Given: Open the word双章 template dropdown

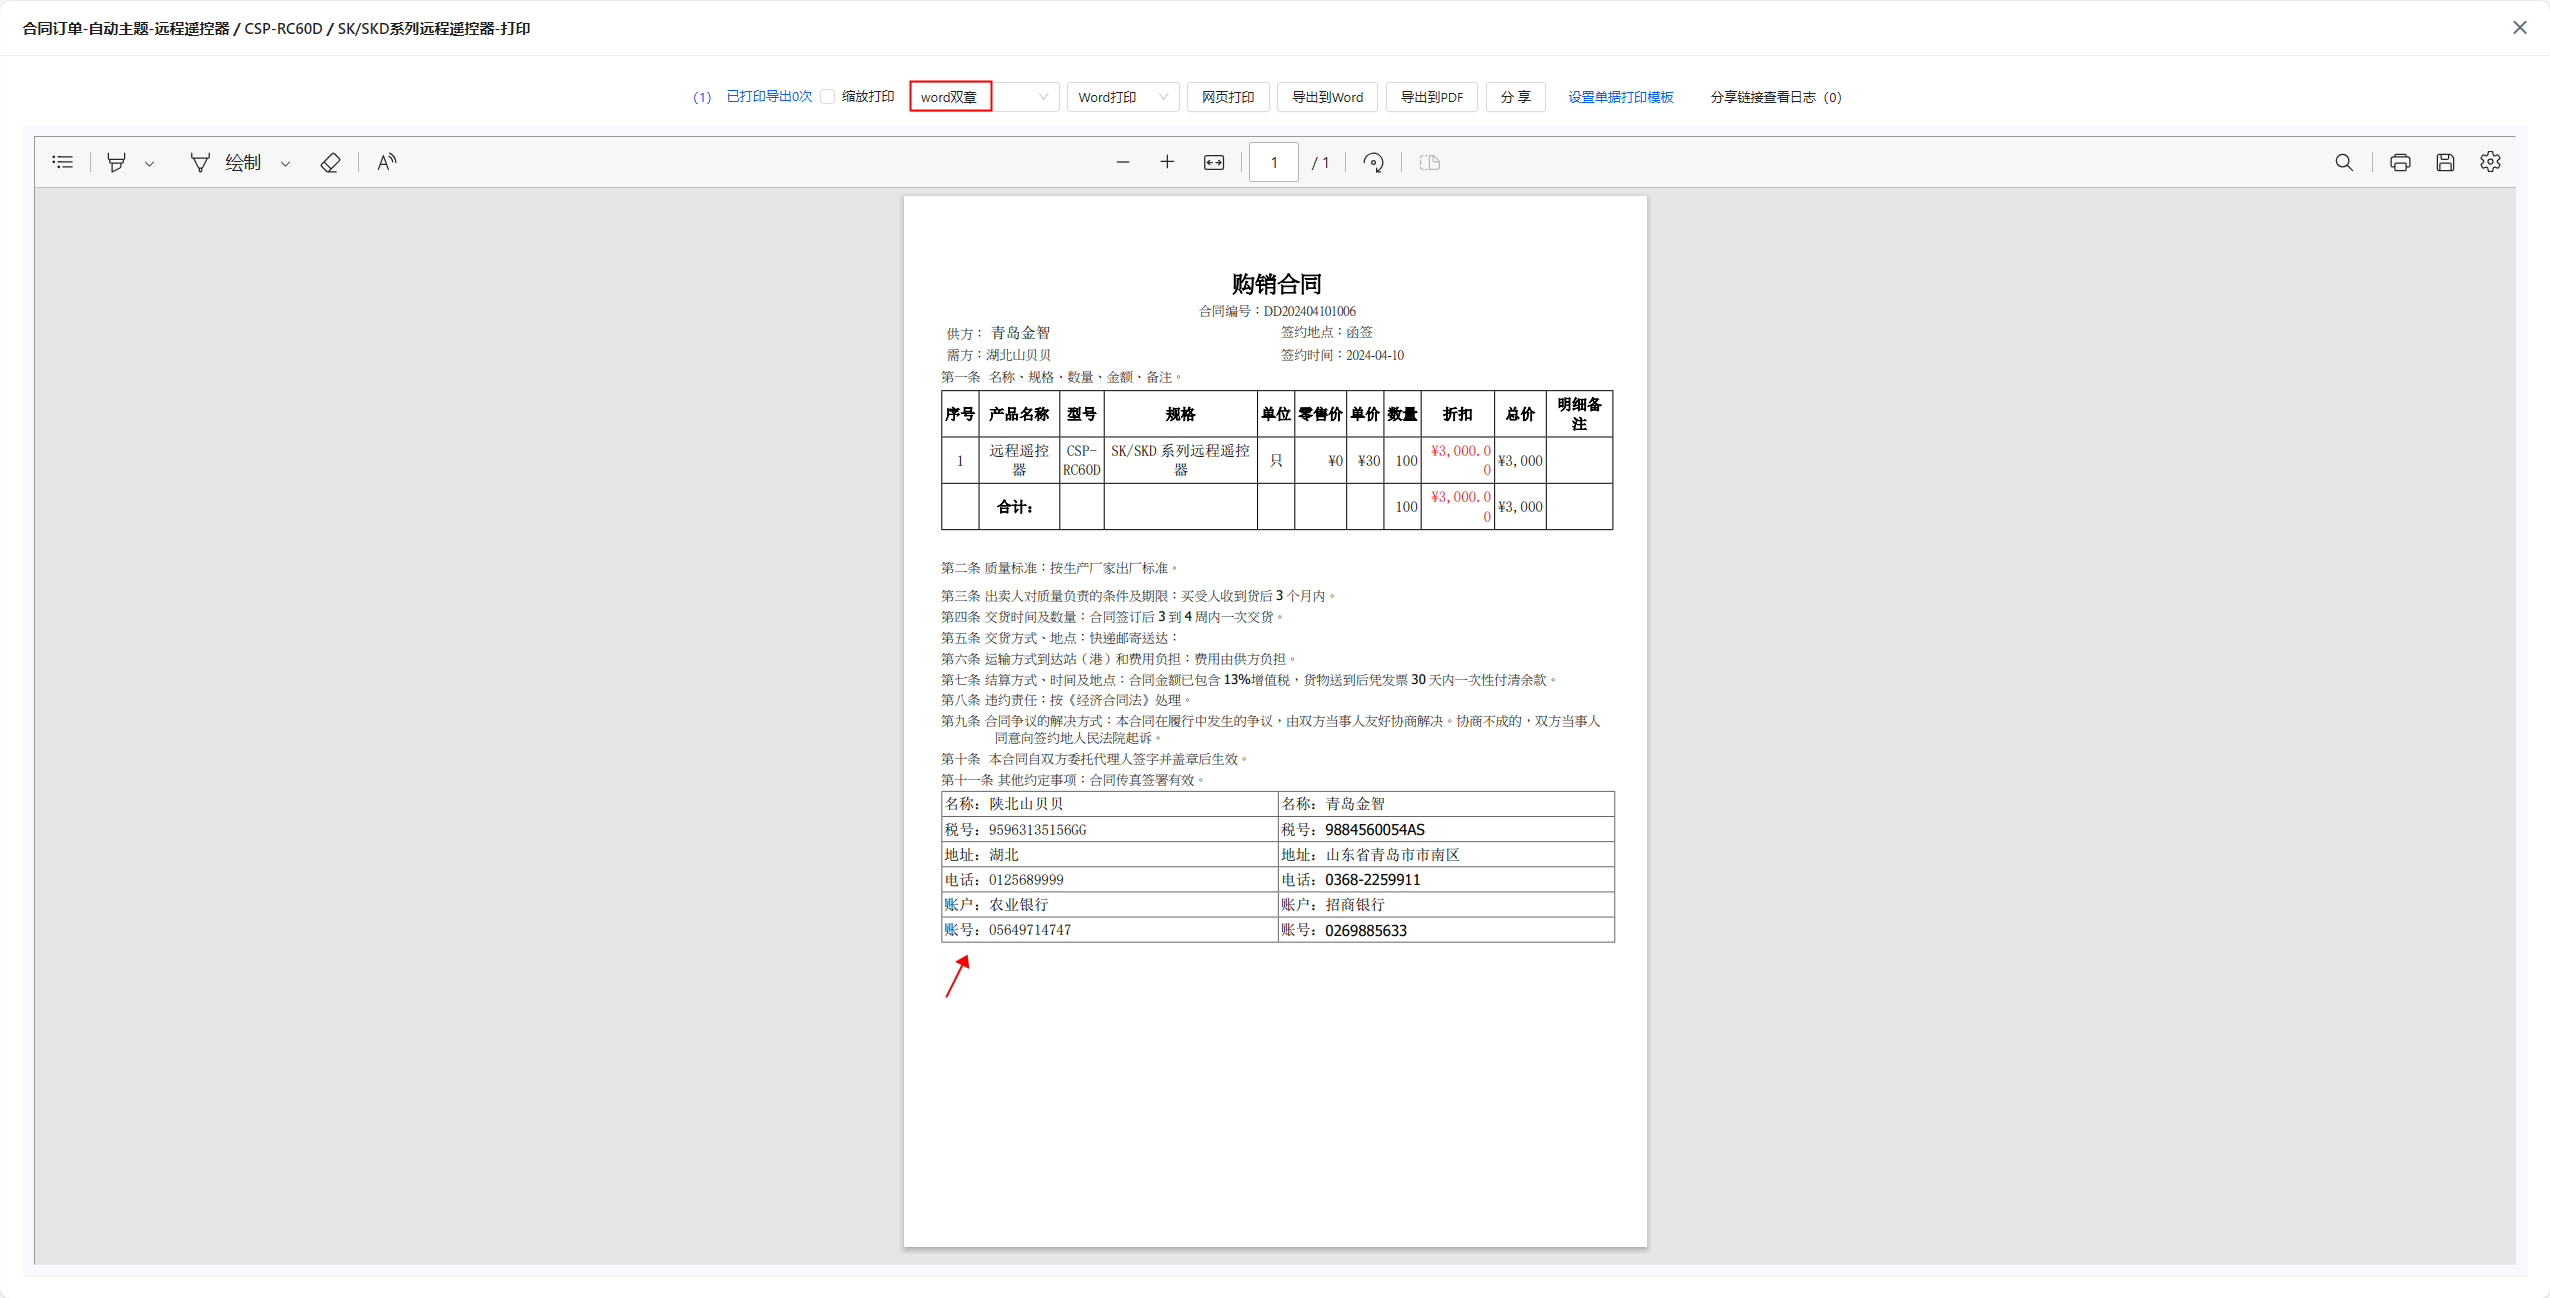Looking at the screenshot, I should [x=984, y=97].
